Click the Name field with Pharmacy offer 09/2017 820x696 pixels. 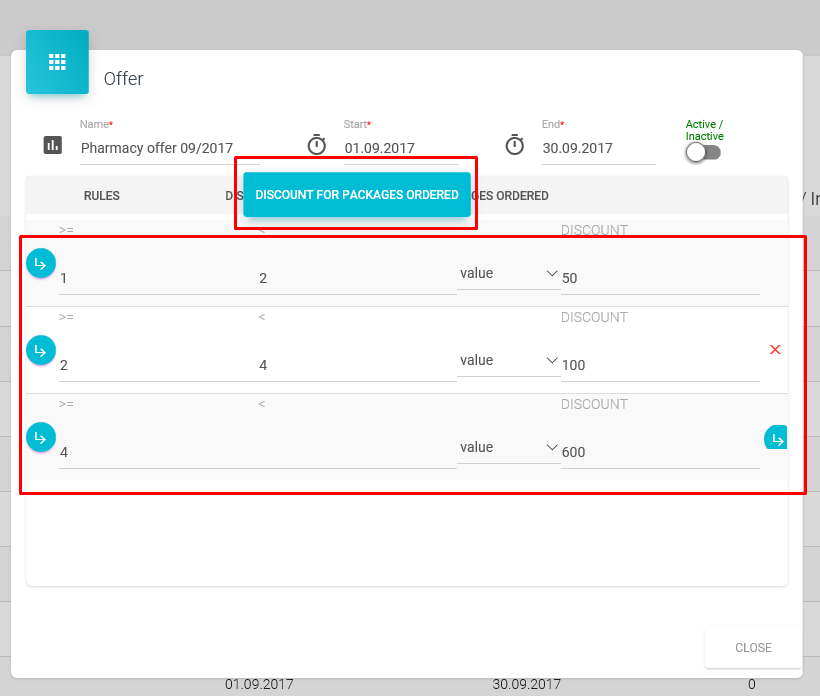(170, 148)
